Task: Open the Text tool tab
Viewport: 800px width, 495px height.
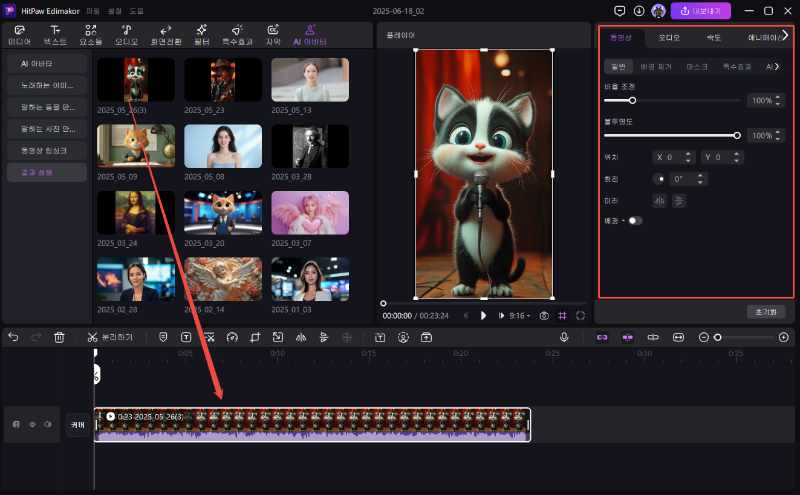Action: coord(56,35)
